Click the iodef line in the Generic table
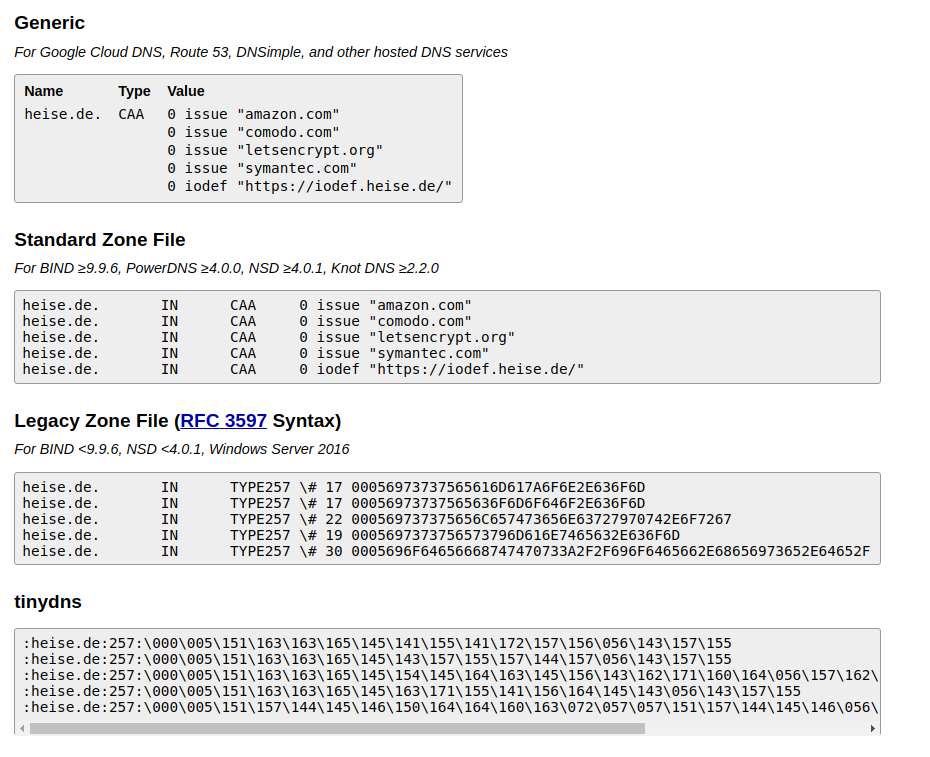The width and height of the screenshot is (930, 757). point(310,186)
